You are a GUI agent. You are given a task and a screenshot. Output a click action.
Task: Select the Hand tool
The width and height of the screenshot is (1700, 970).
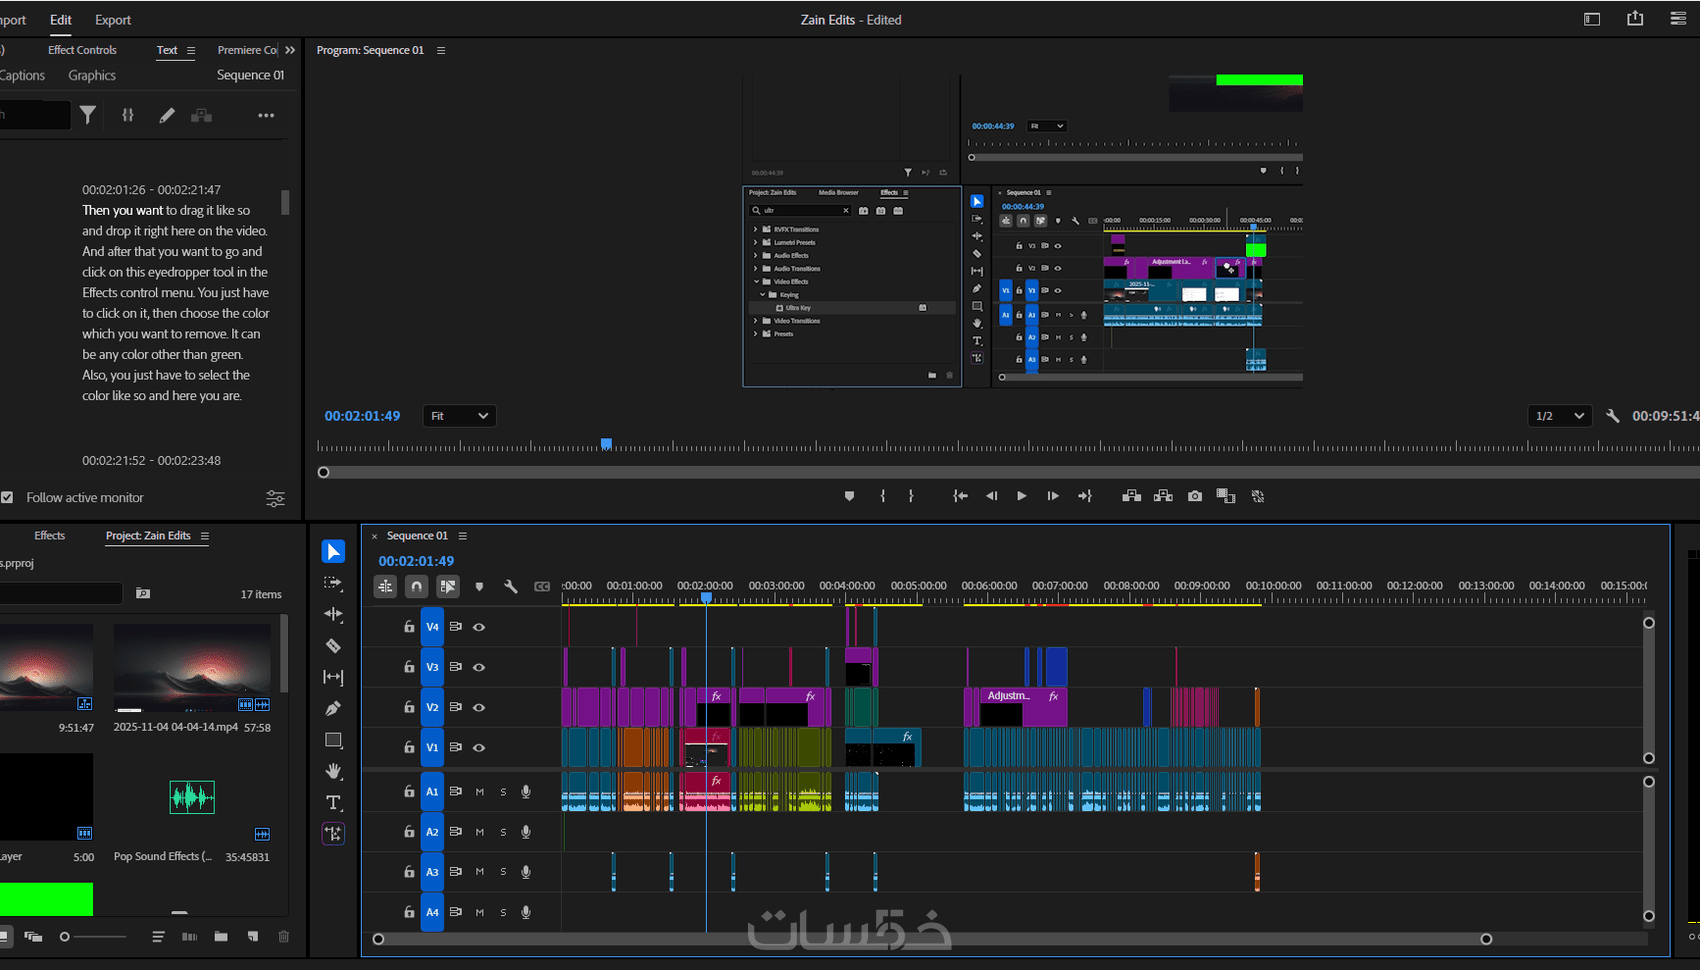pos(333,771)
